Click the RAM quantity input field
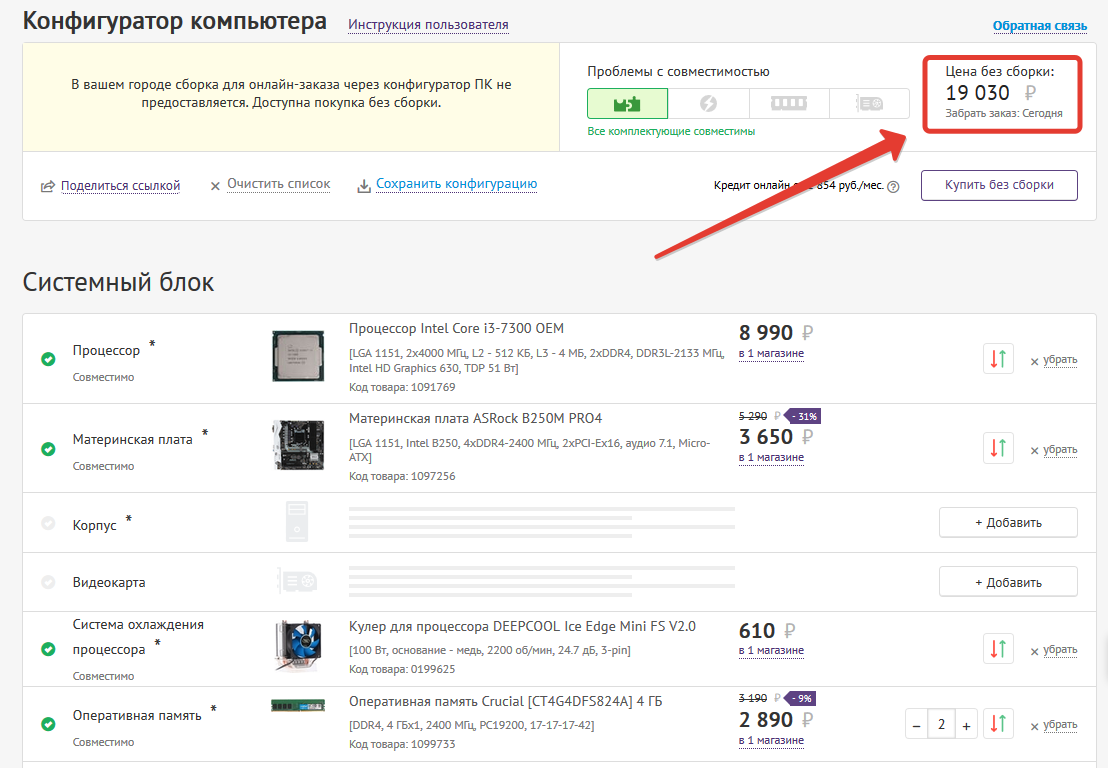This screenshot has height=768, width=1108. pyautogui.click(x=941, y=725)
